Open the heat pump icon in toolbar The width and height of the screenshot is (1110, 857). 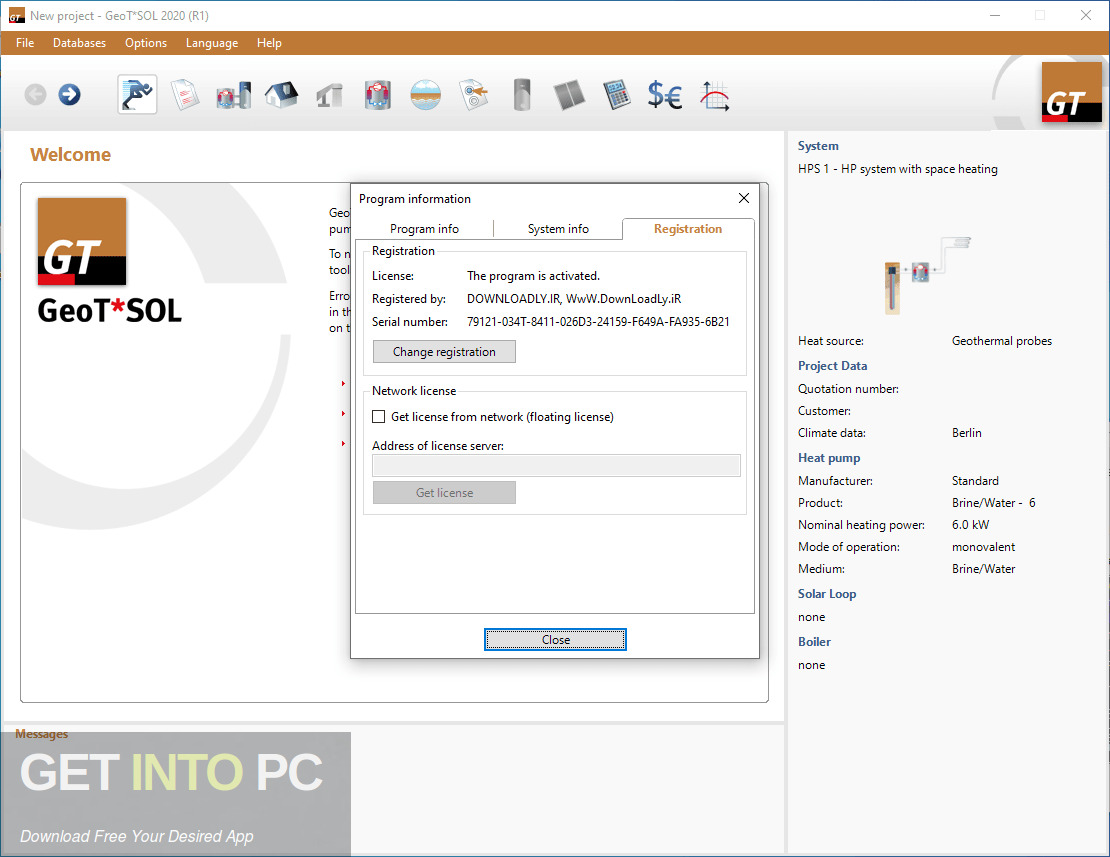378,95
